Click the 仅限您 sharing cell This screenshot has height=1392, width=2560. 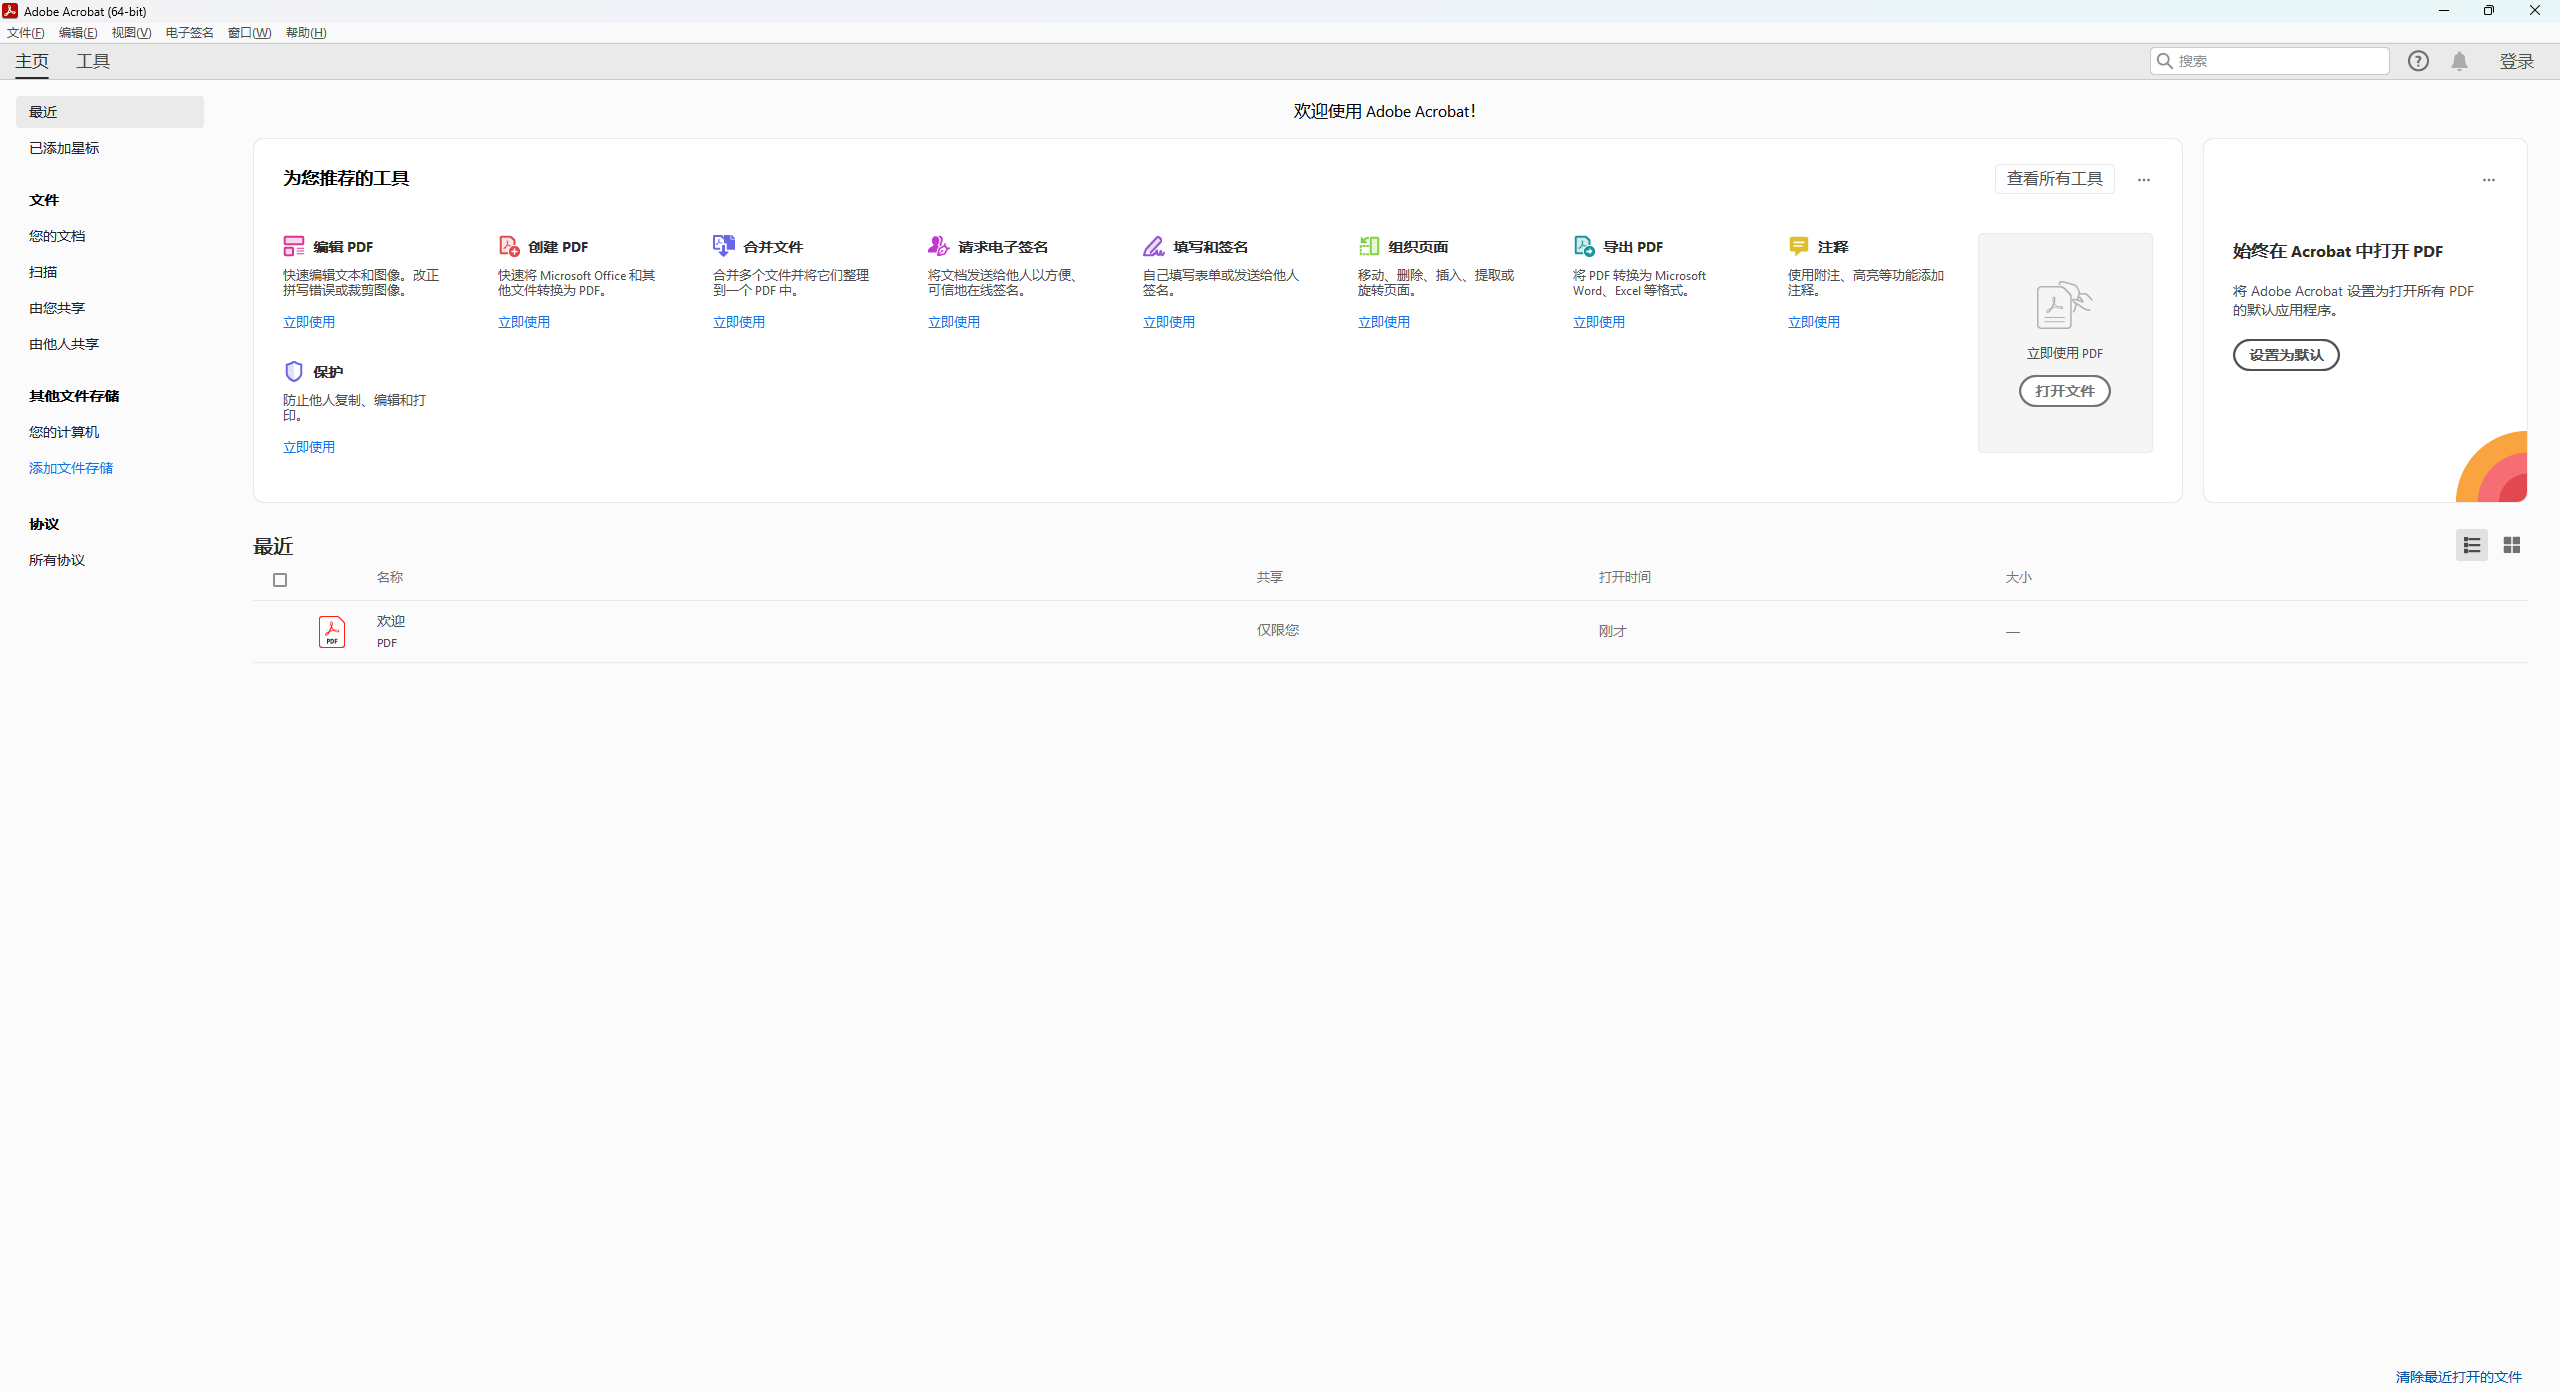(1278, 630)
